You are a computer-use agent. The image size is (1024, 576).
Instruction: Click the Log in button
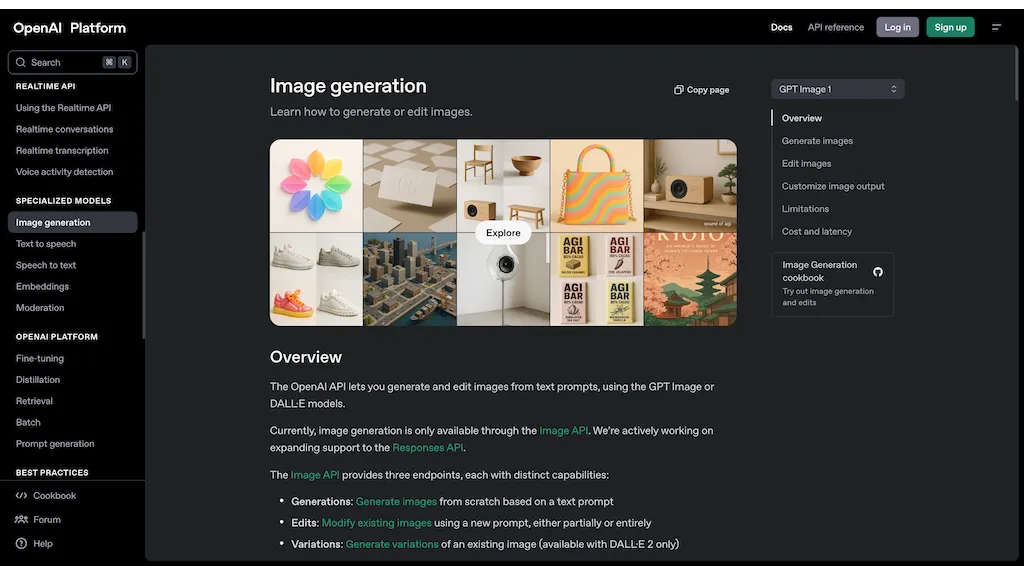tap(897, 27)
